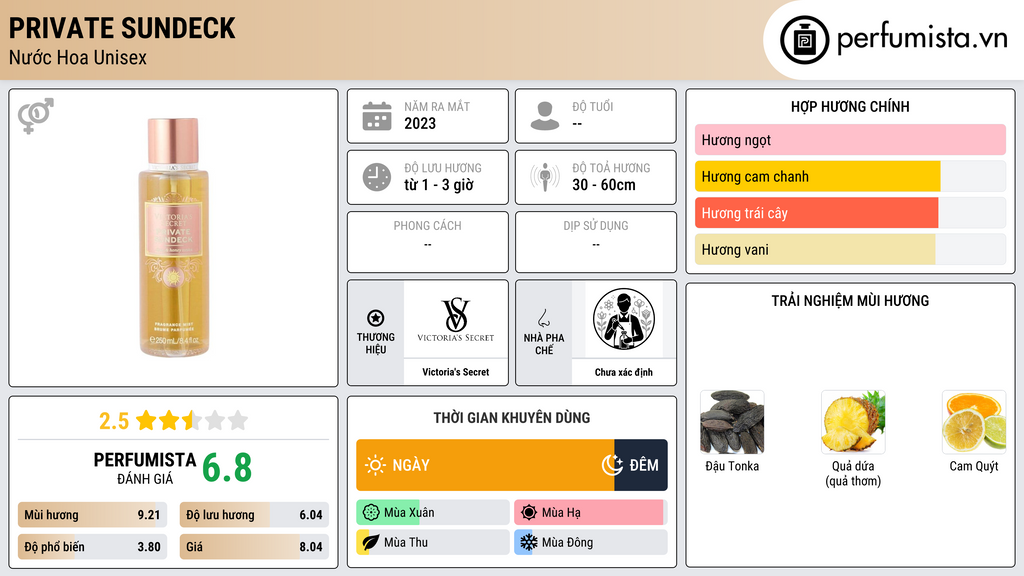Select the Đậu Tonka note image

(732, 422)
